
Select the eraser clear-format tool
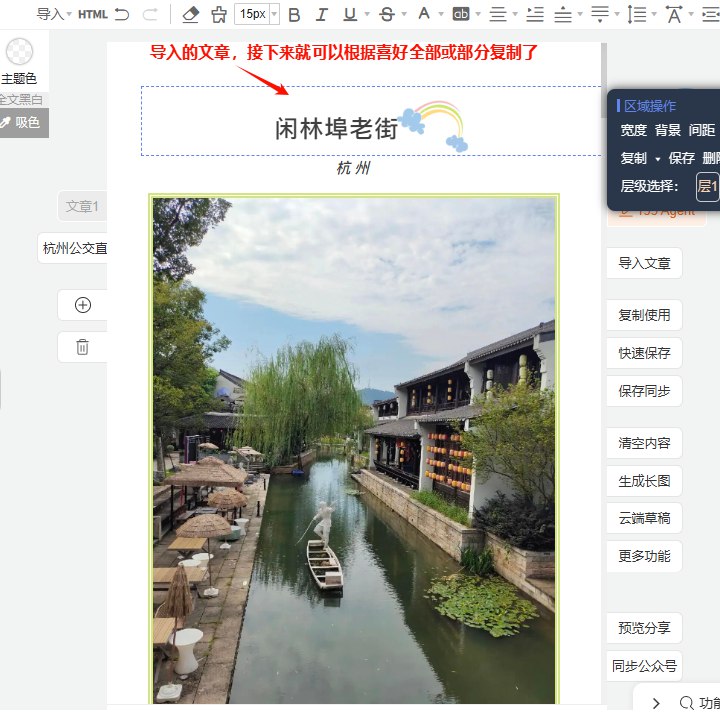point(191,15)
